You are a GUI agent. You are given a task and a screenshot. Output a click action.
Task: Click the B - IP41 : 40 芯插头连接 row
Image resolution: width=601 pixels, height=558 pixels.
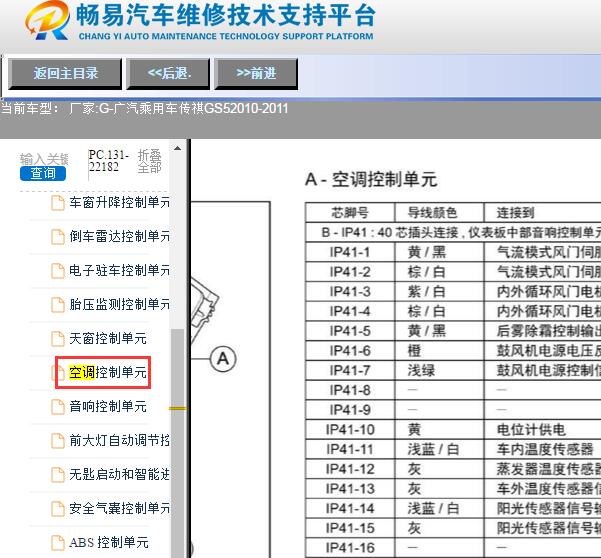click(453, 232)
